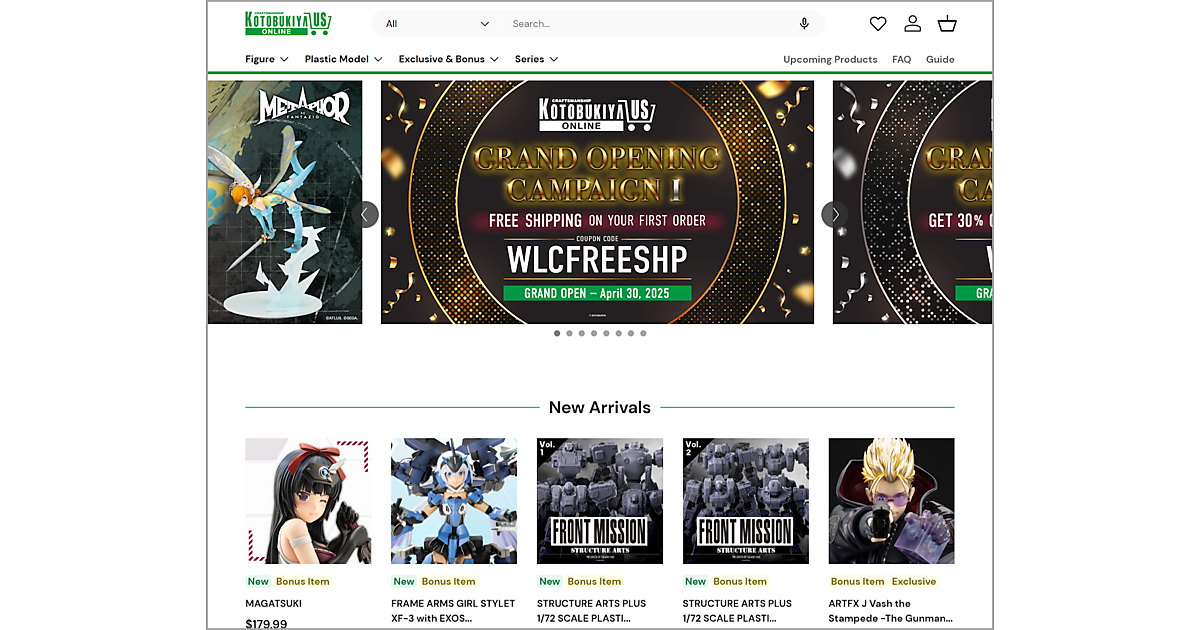The width and height of the screenshot is (1200, 630).
Task: Go to the previous carousel slide arrow
Action: point(365,214)
